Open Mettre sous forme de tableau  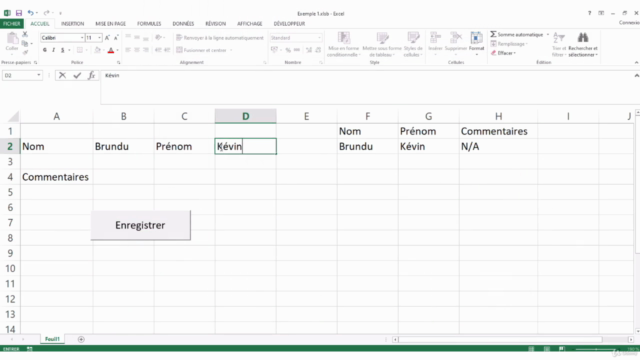click(x=382, y=44)
